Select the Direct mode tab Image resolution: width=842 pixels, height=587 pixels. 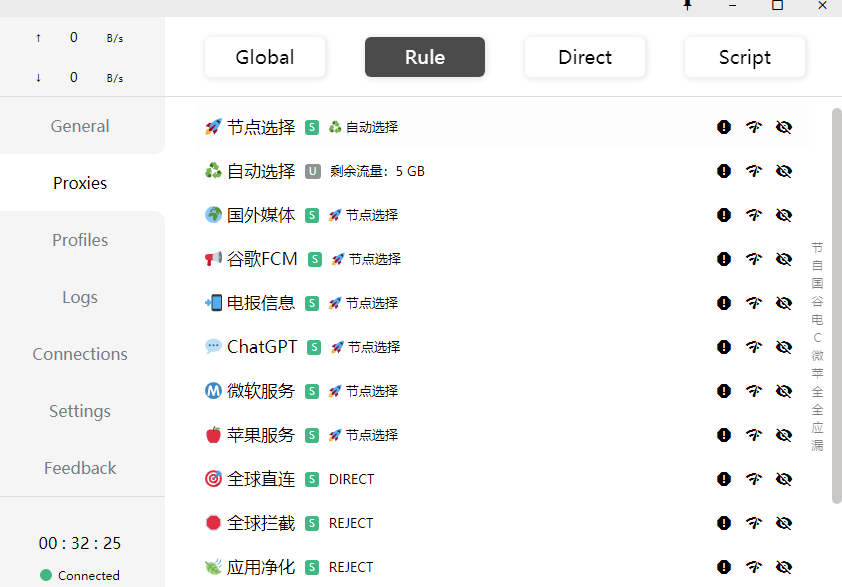tap(584, 57)
